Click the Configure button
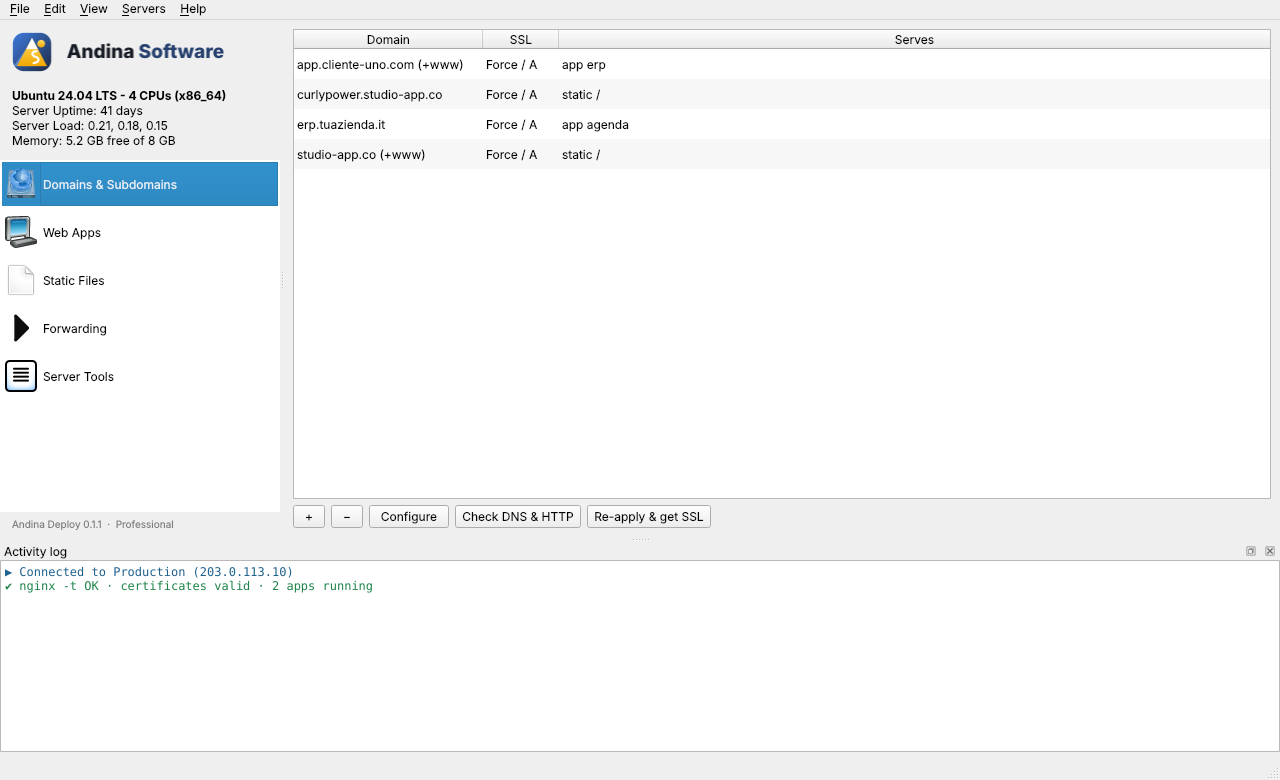Image resolution: width=1280 pixels, height=780 pixels. click(409, 516)
